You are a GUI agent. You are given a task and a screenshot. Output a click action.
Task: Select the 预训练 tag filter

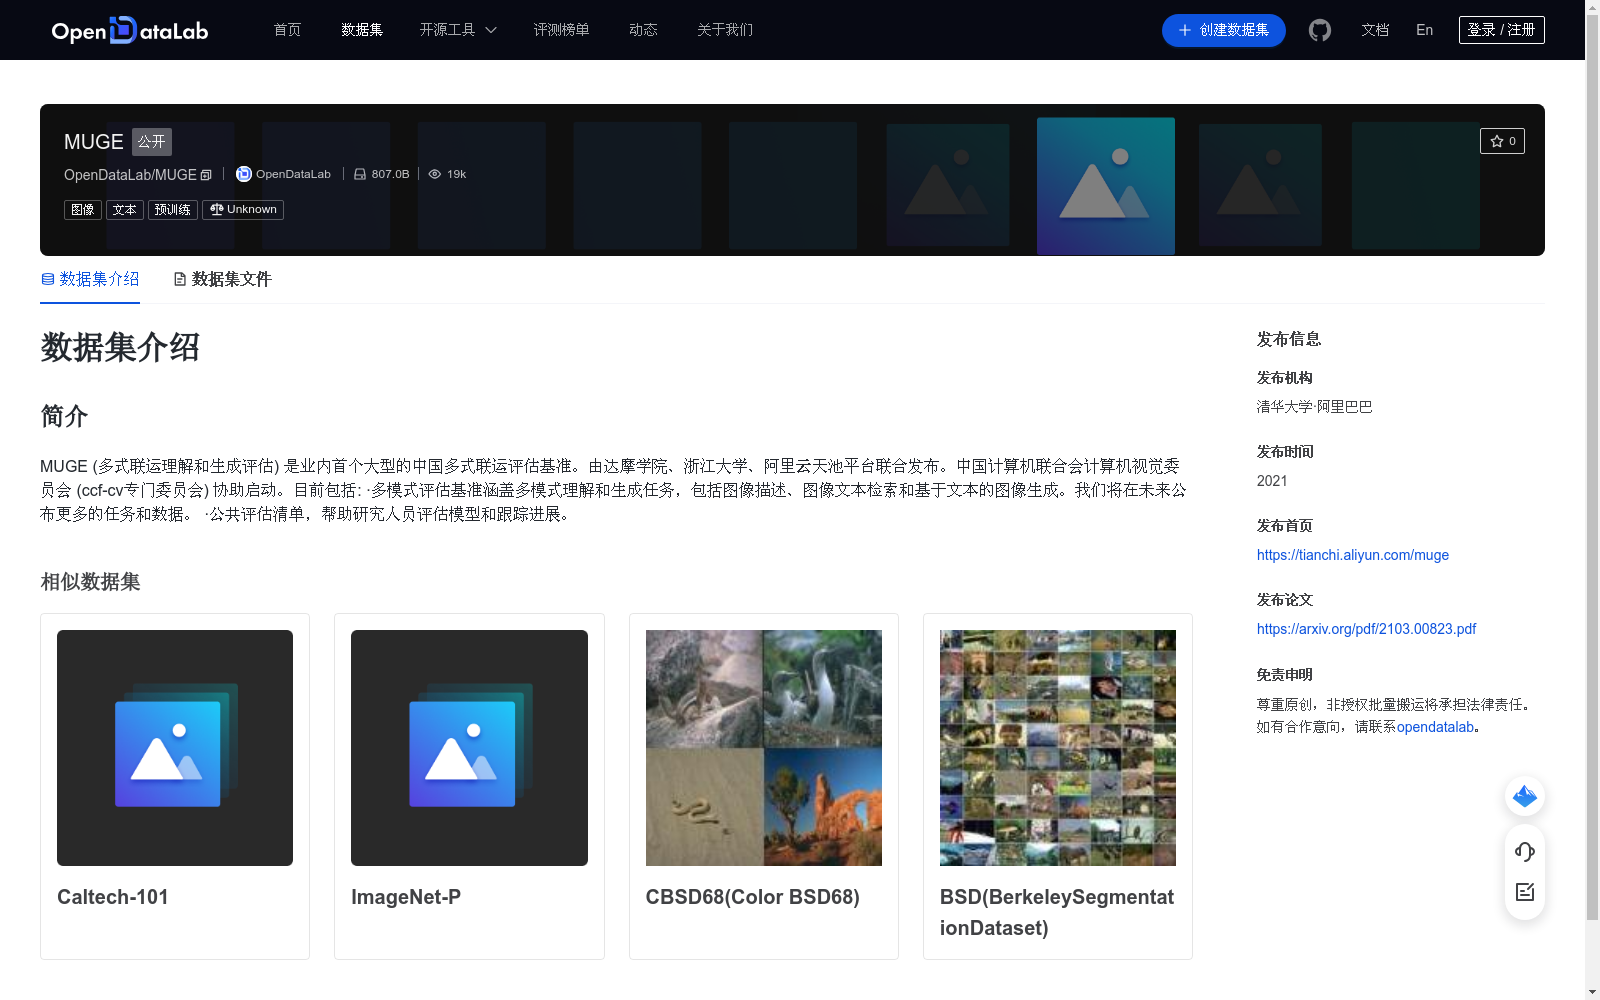(x=172, y=209)
